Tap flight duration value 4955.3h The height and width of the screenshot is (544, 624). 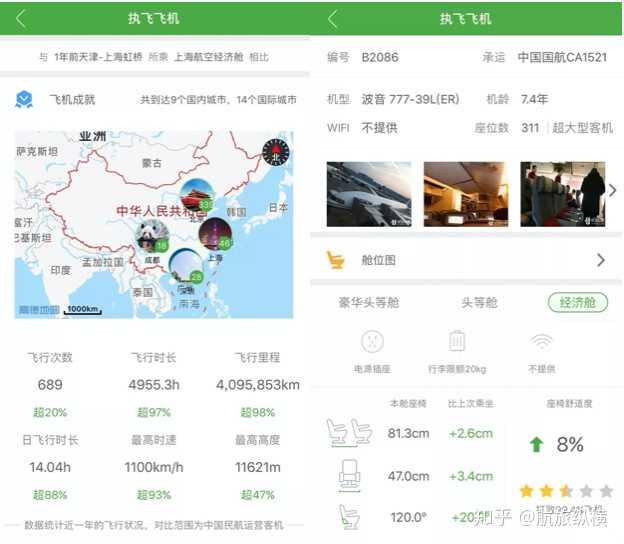tap(154, 385)
